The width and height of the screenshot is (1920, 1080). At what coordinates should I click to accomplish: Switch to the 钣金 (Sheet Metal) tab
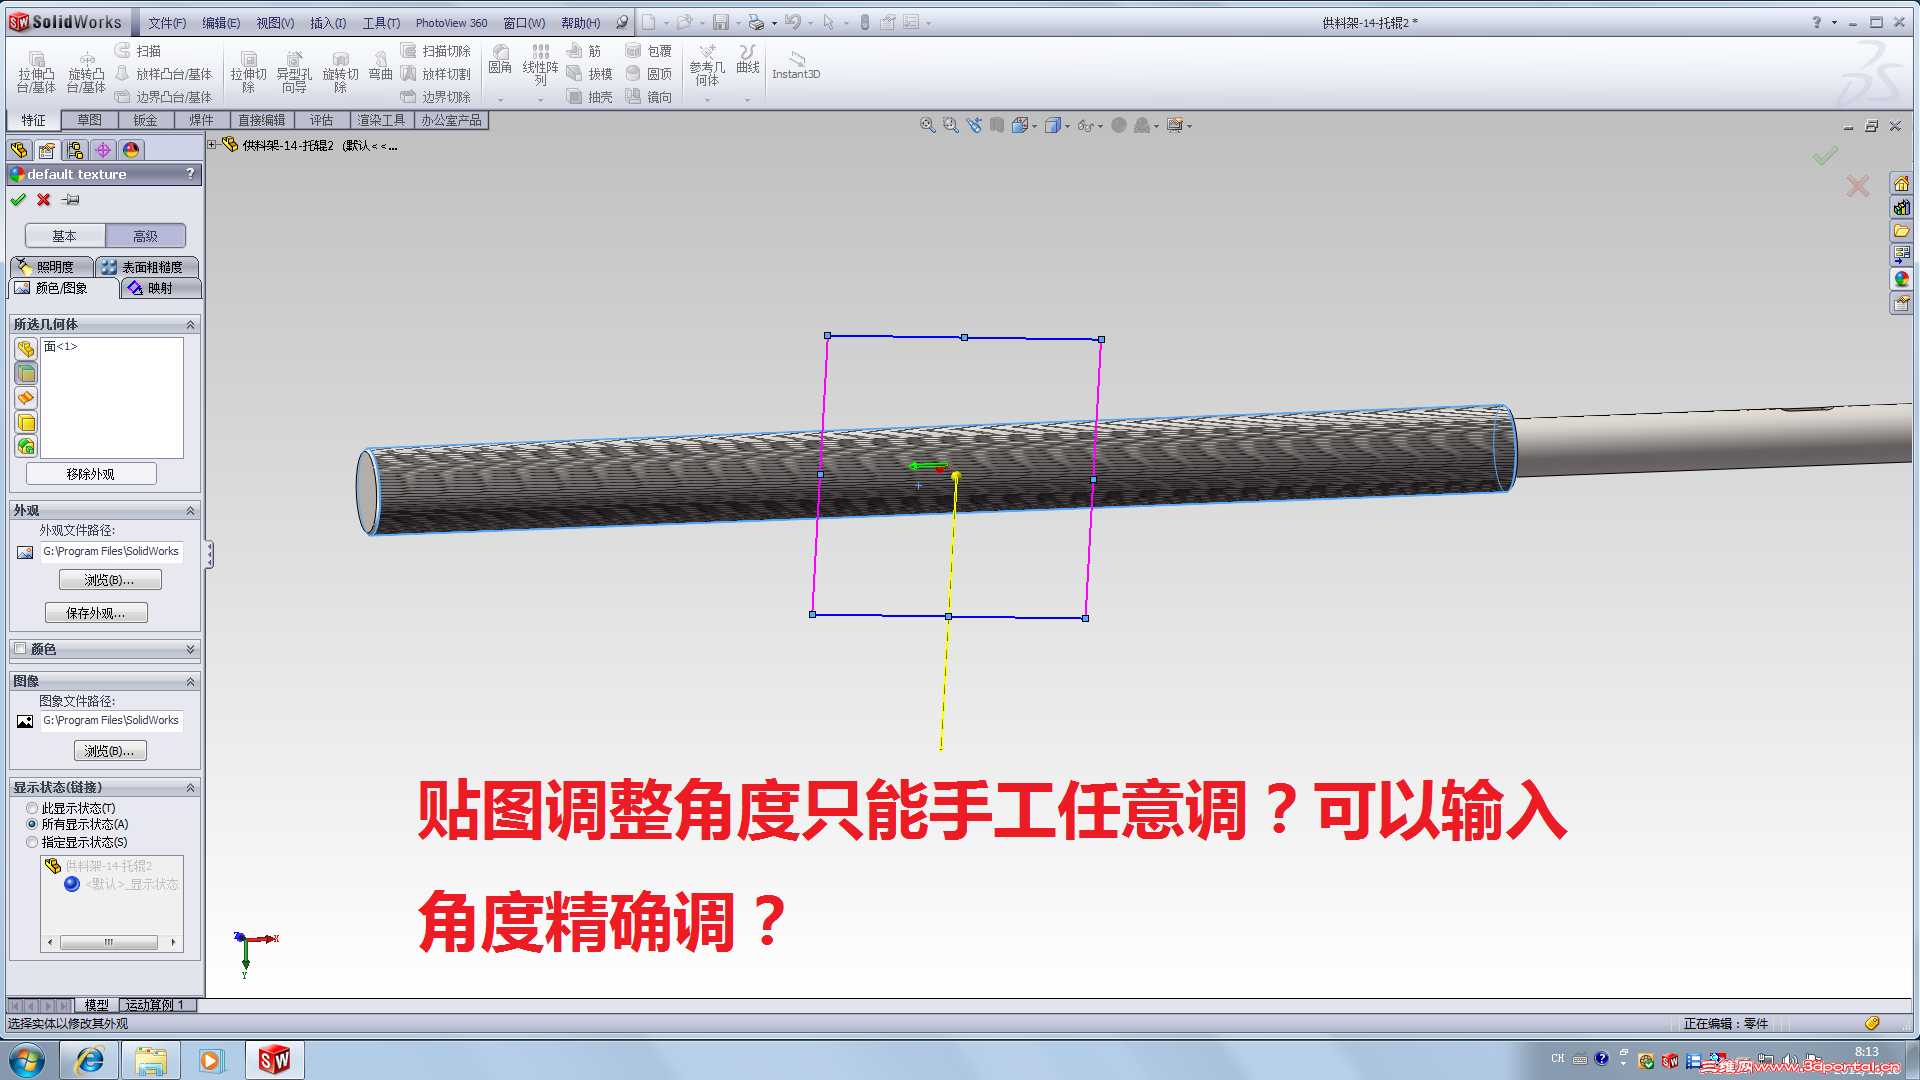tap(145, 119)
